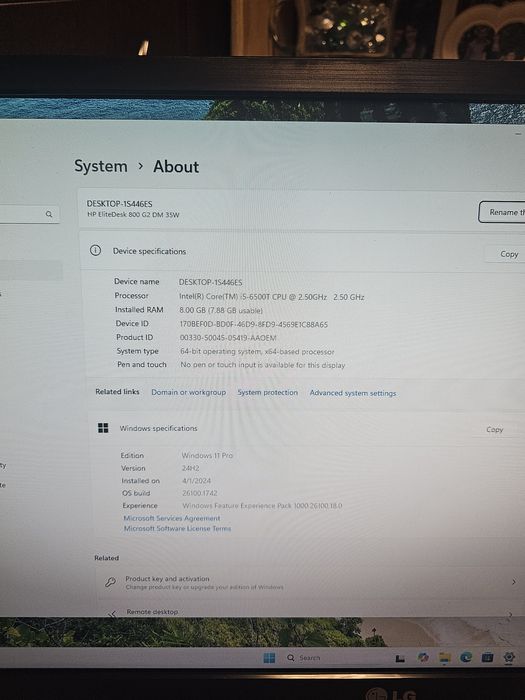
Task: Open Microsoft Store from the taskbar
Action: pos(488,657)
